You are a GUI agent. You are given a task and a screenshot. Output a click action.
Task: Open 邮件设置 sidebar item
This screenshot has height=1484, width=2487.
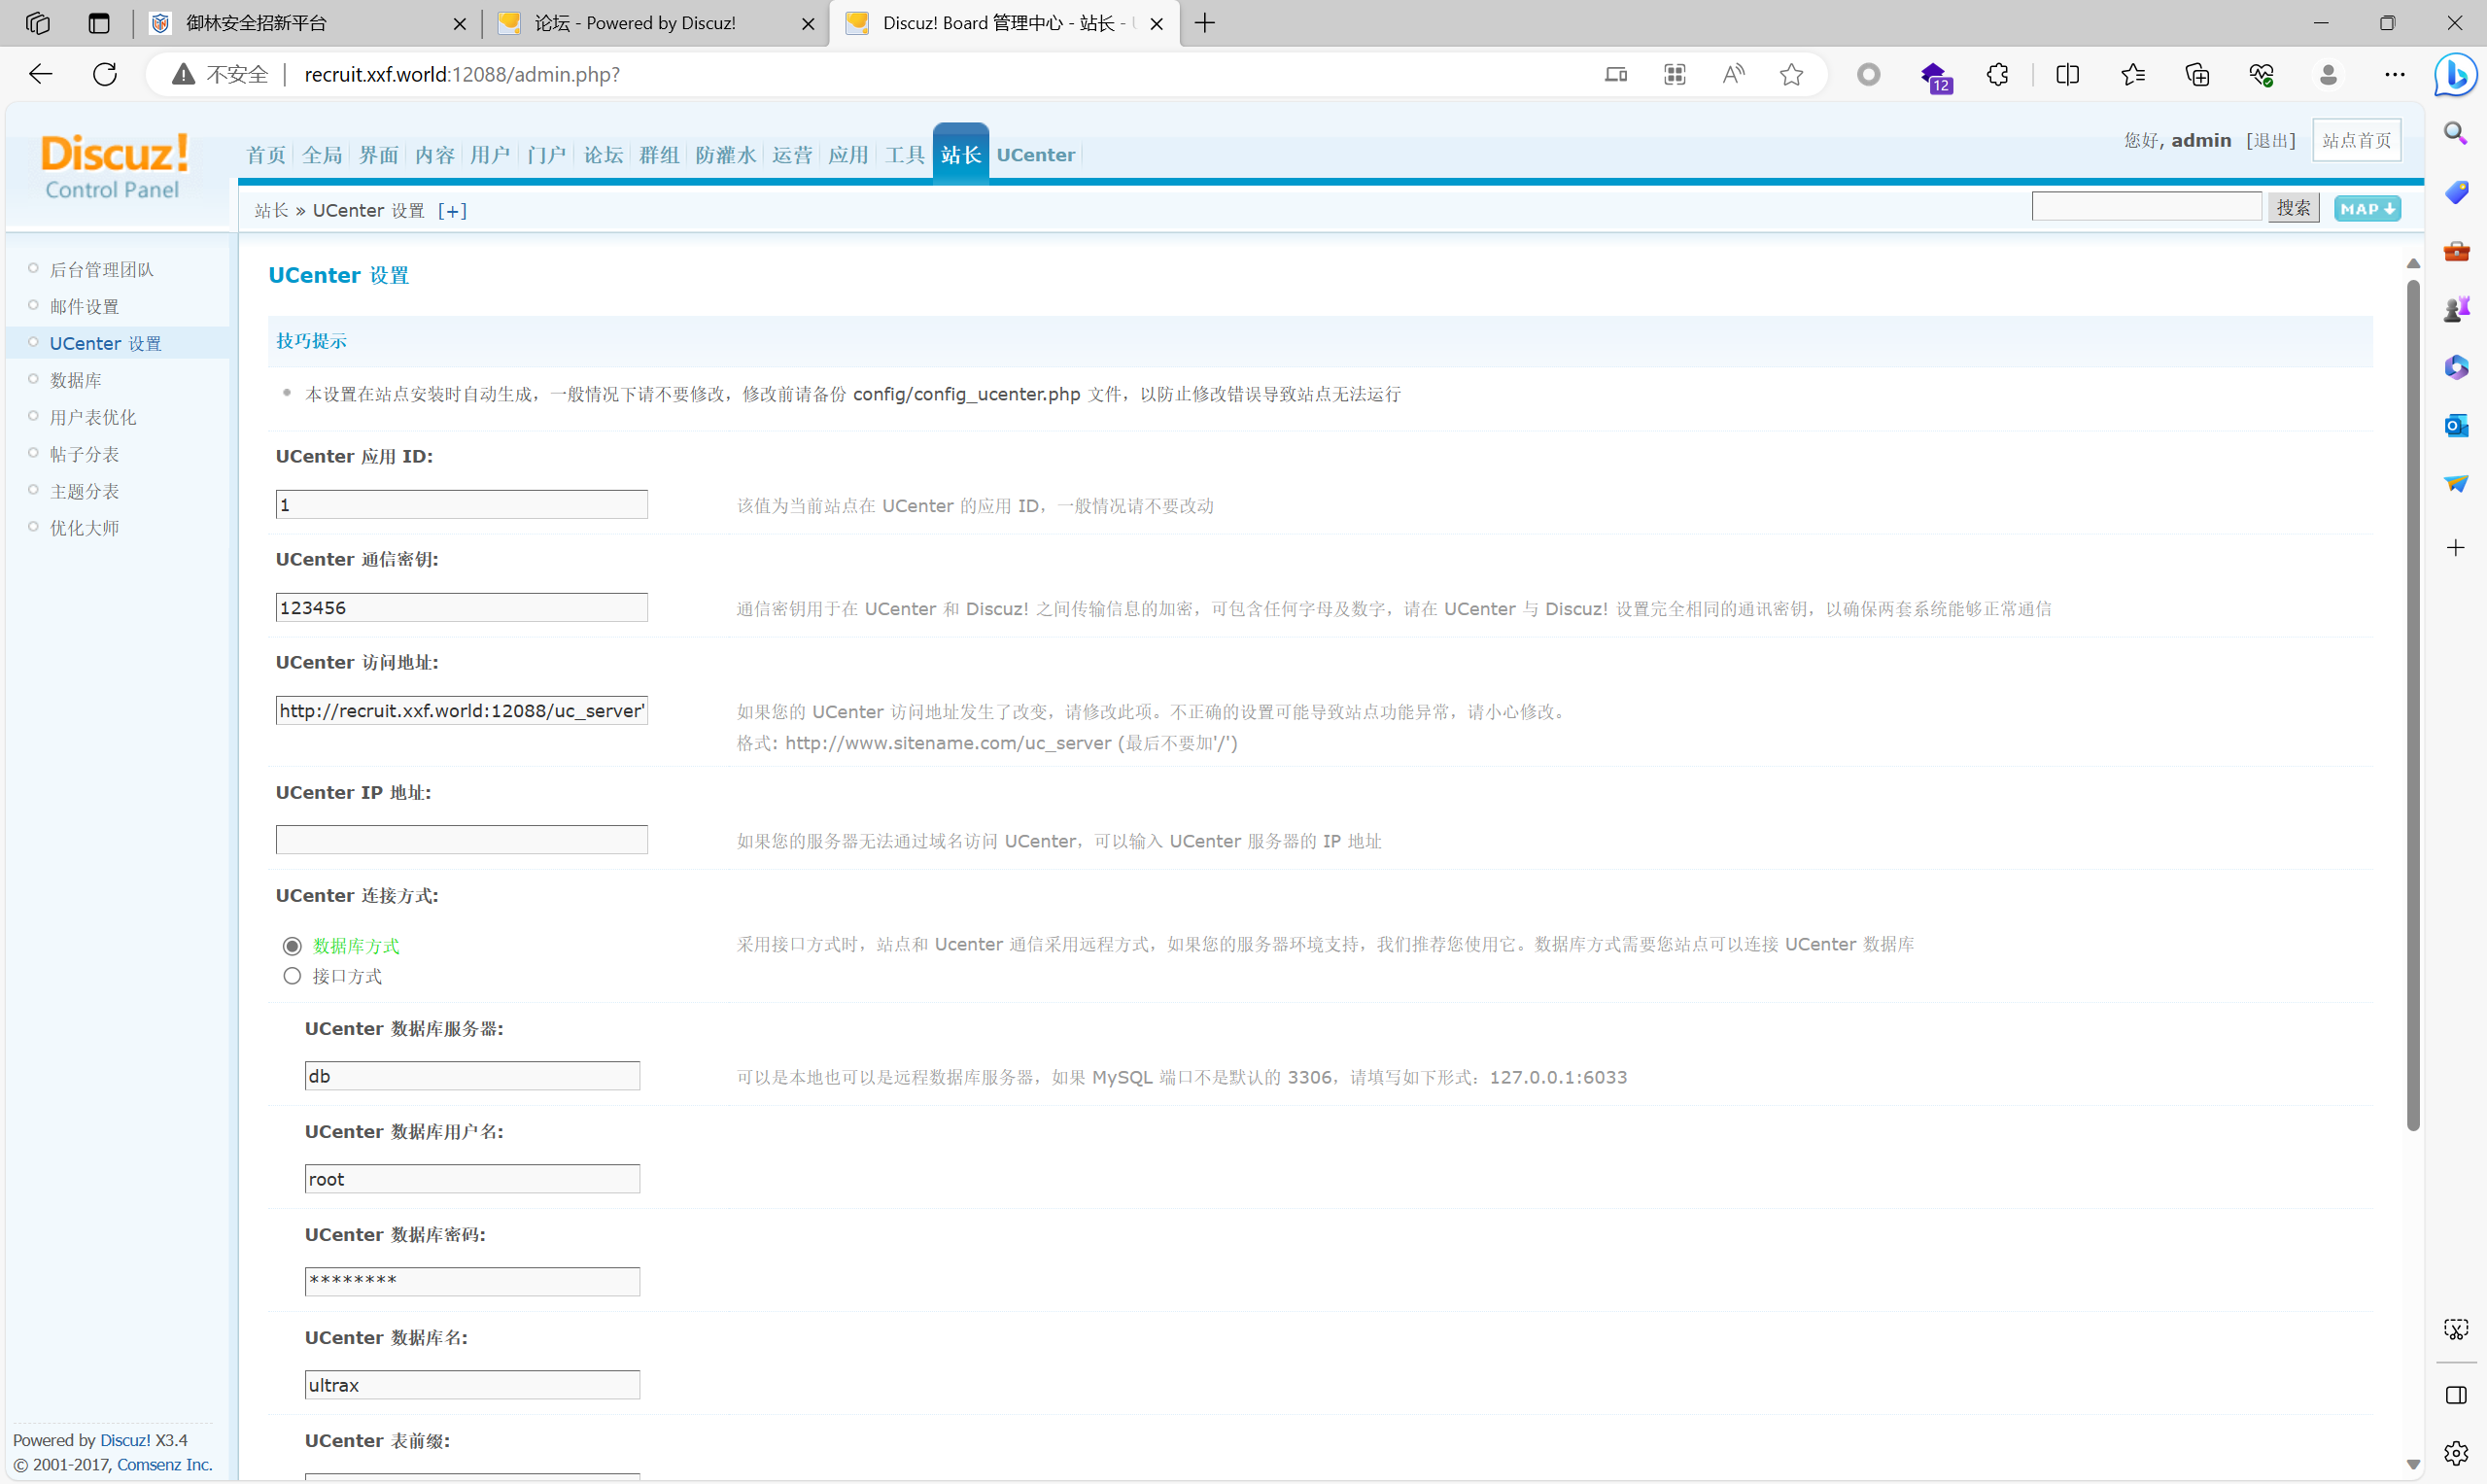click(85, 307)
